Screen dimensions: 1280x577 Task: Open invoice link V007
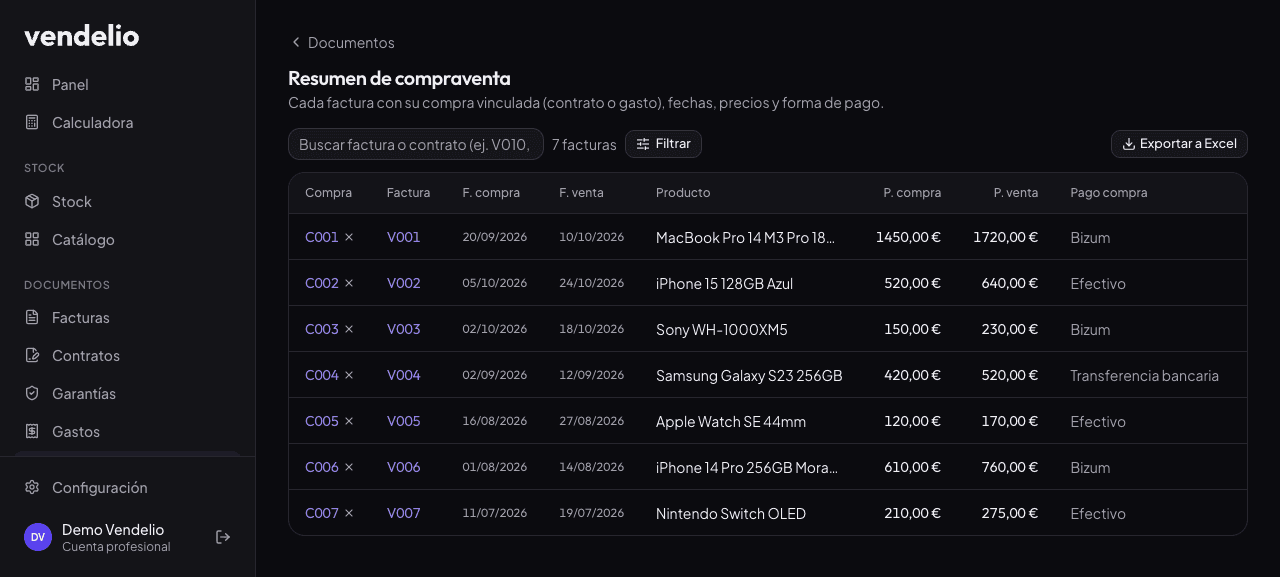point(404,513)
